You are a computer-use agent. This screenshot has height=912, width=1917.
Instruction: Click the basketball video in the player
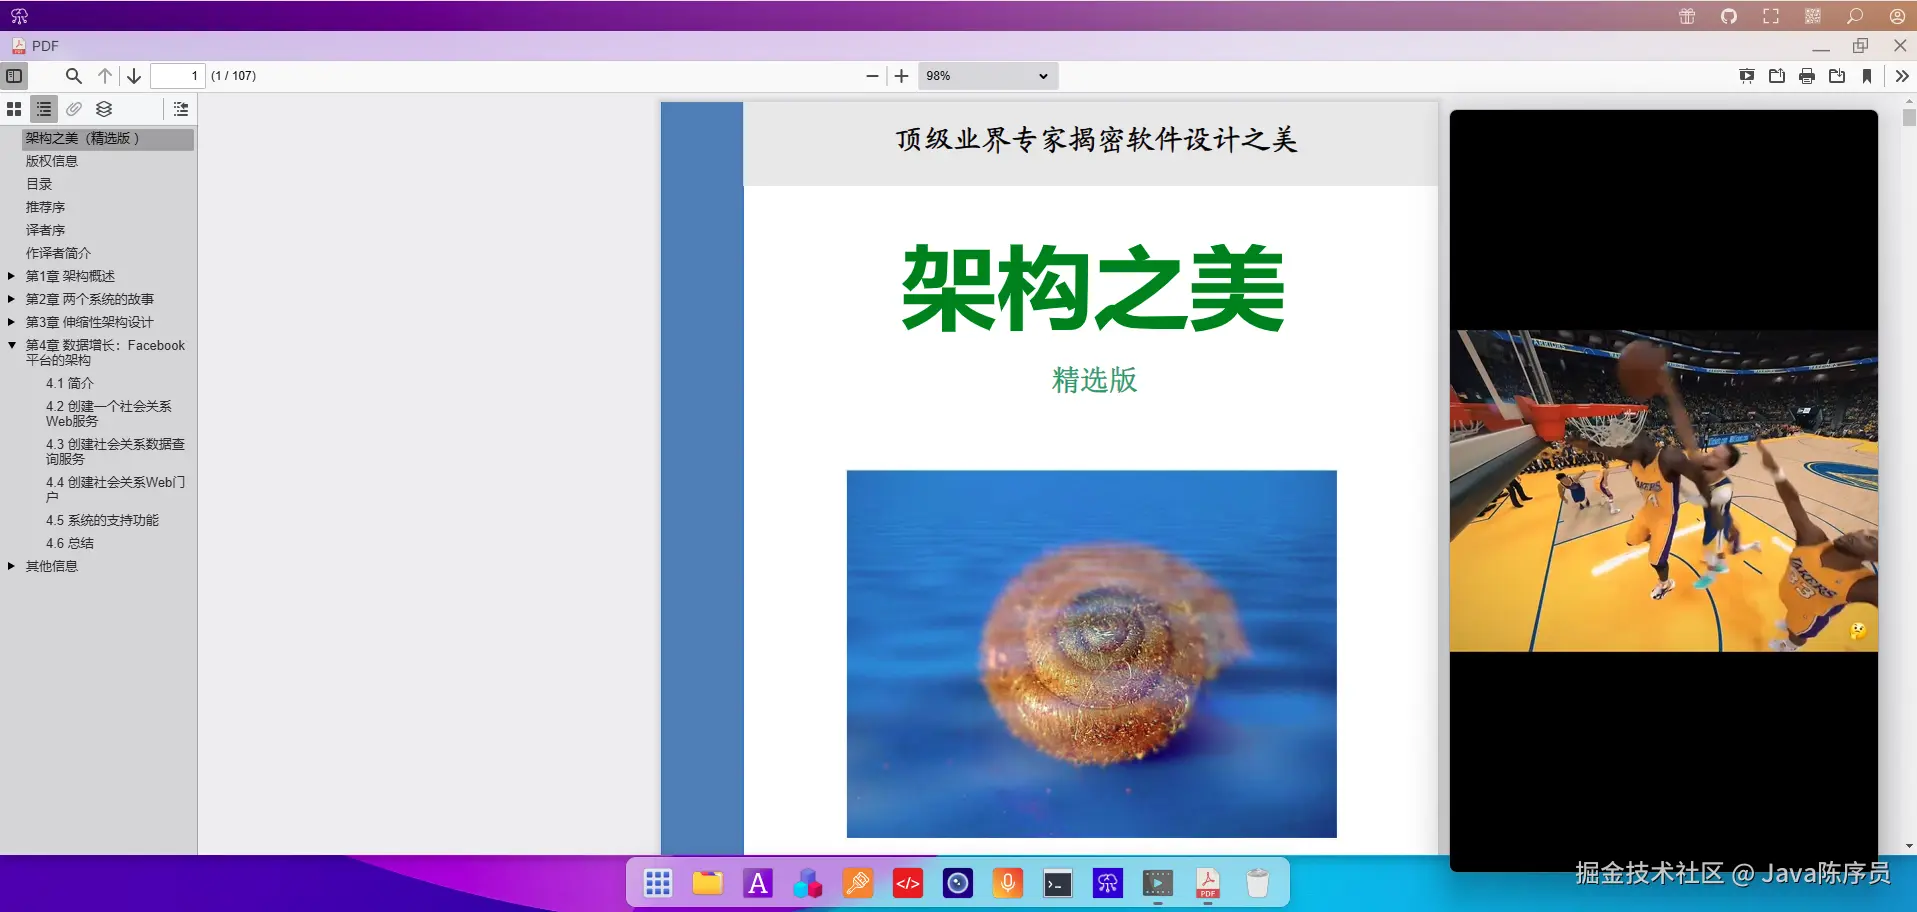click(x=1664, y=491)
